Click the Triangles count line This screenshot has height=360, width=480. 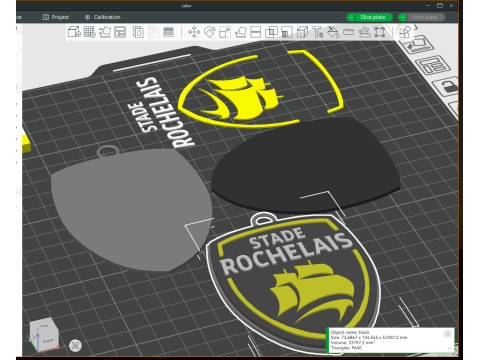click(x=346, y=348)
